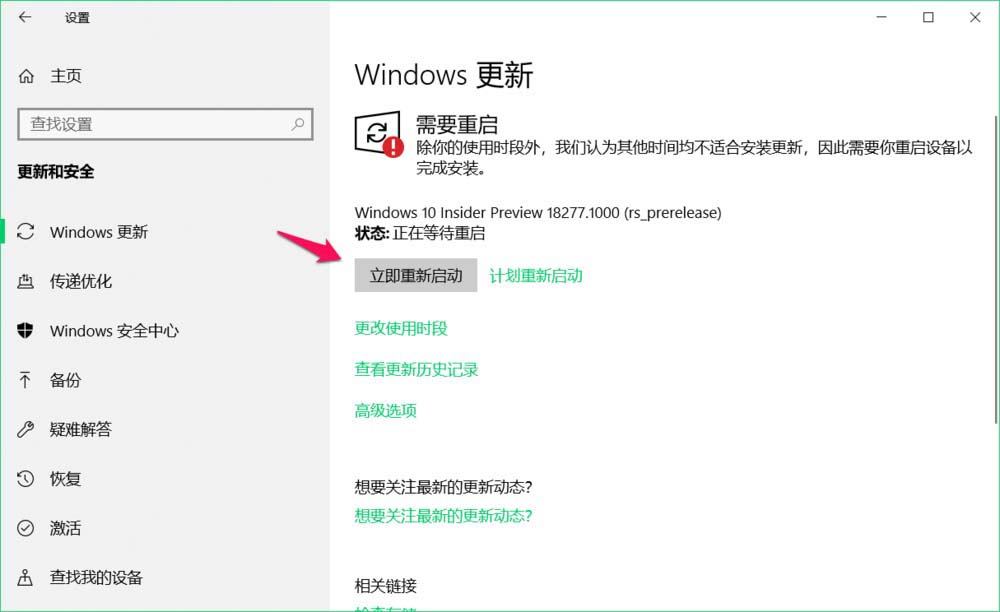Viewport: 1000px width, 612px height.
Task: Click the back arrow in the title bar
Action: 25,17
